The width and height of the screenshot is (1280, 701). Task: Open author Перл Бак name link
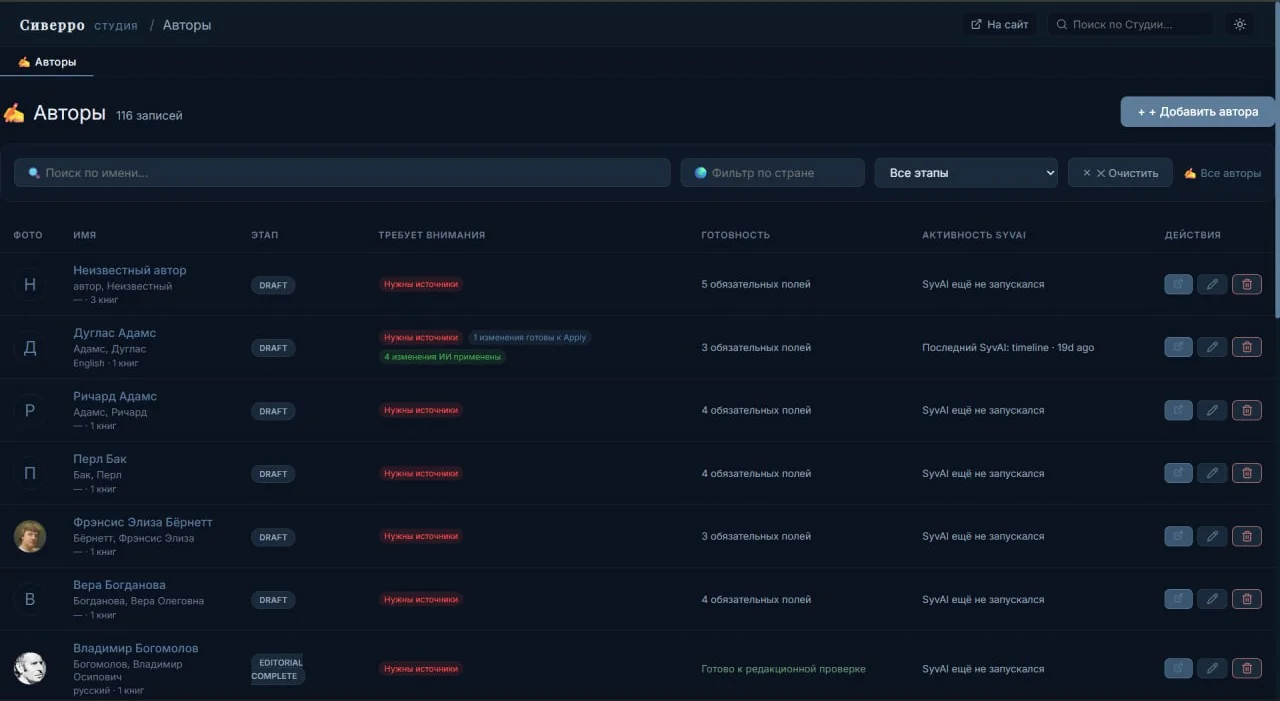100,459
